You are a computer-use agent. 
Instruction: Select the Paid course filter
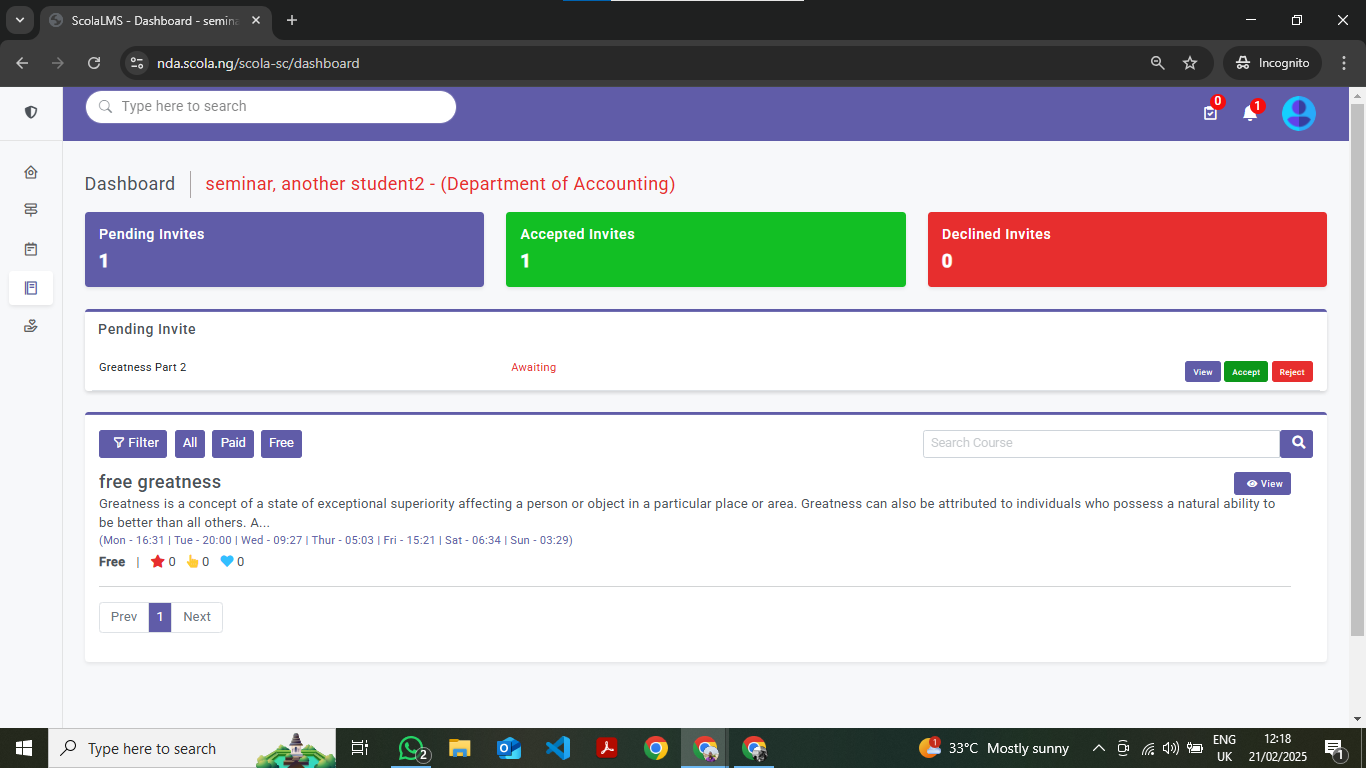233,443
